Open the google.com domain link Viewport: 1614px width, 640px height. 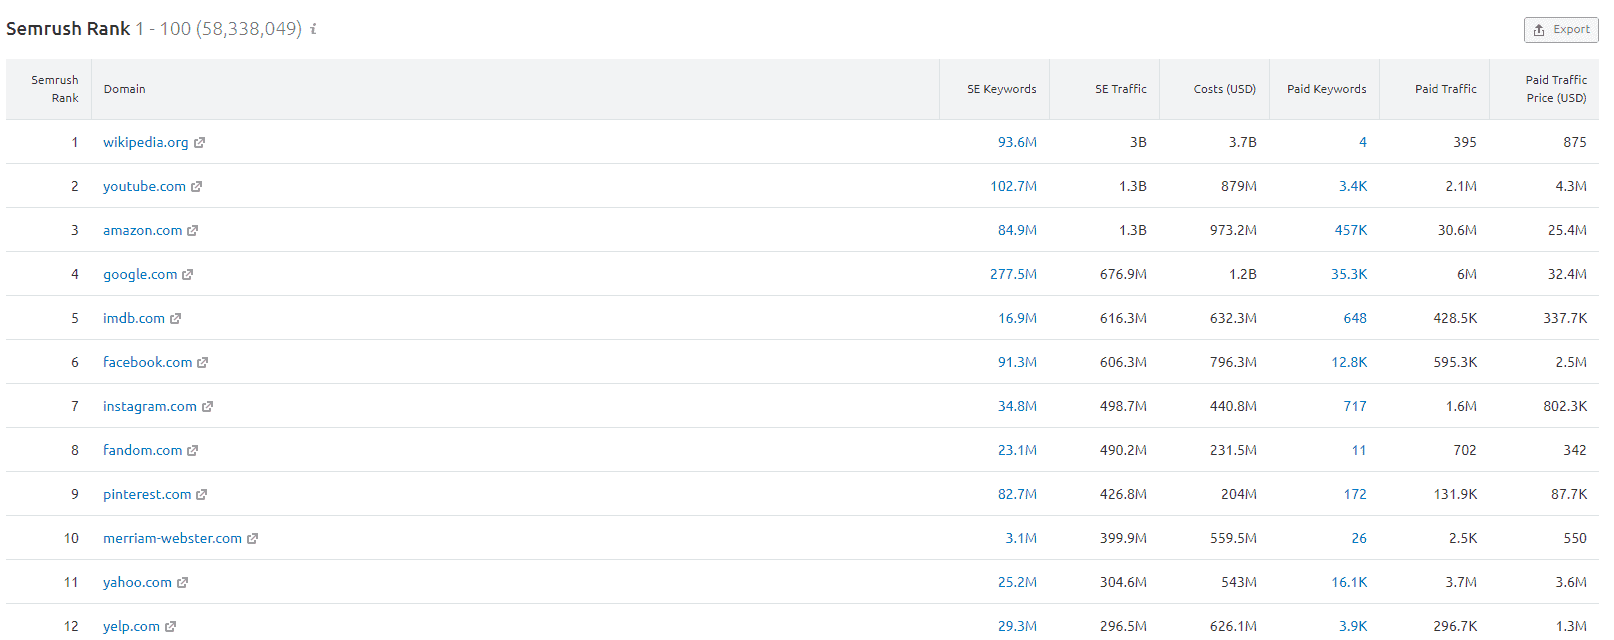(140, 274)
